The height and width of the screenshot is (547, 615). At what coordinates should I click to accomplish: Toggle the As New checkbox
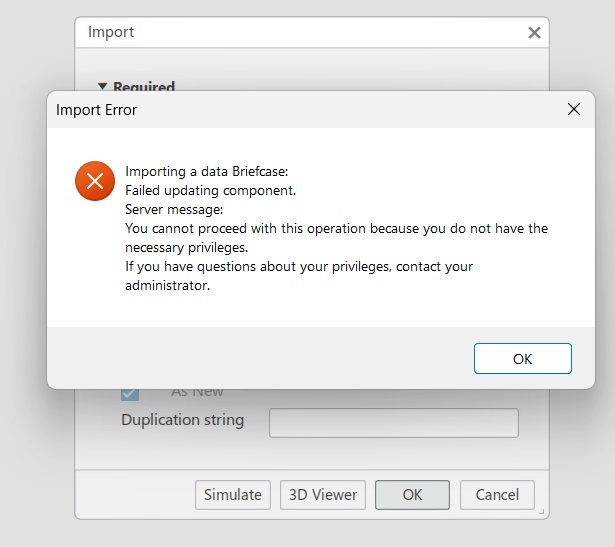[x=130, y=393]
